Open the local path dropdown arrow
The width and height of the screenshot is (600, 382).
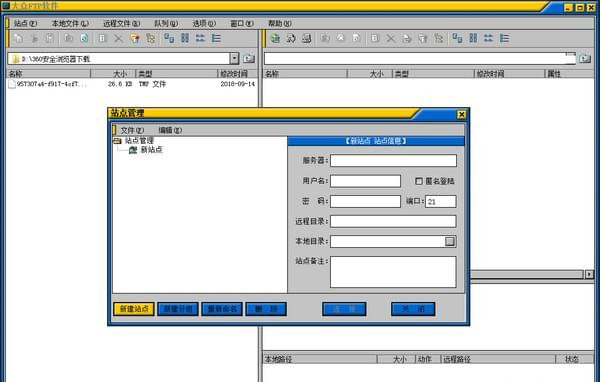coord(234,59)
